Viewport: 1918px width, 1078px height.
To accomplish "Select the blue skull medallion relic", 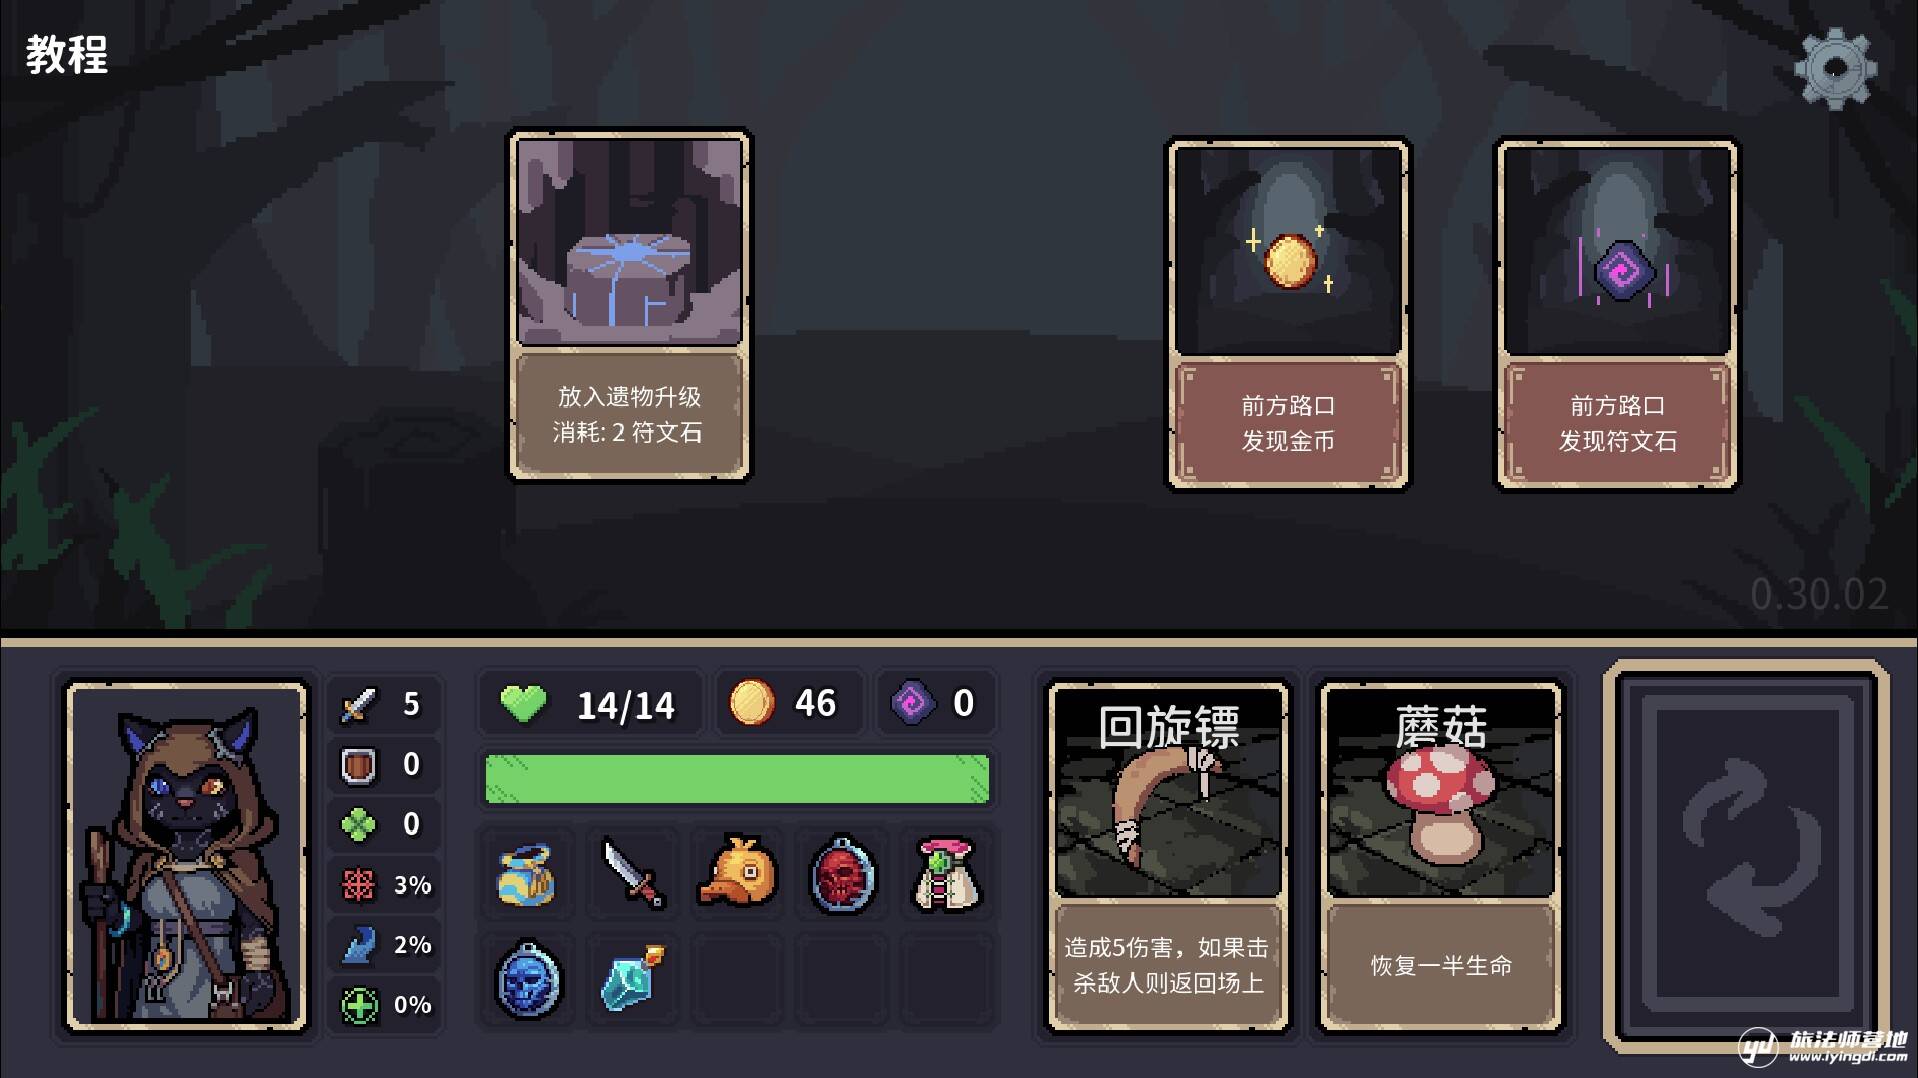I will [x=528, y=980].
